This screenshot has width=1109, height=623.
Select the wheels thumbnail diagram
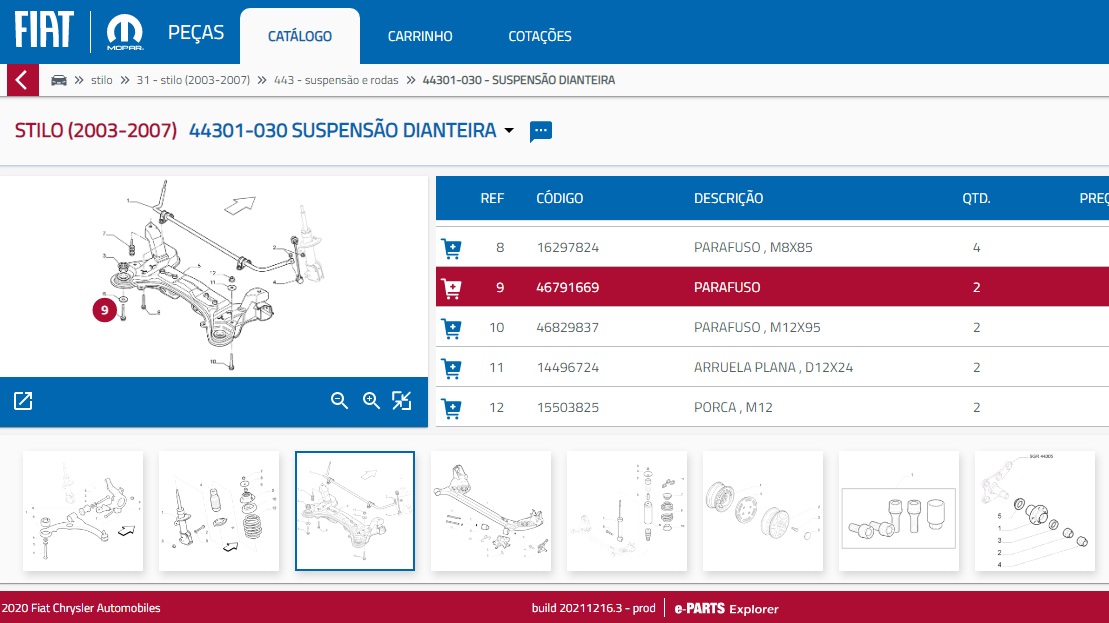click(762, 511)
